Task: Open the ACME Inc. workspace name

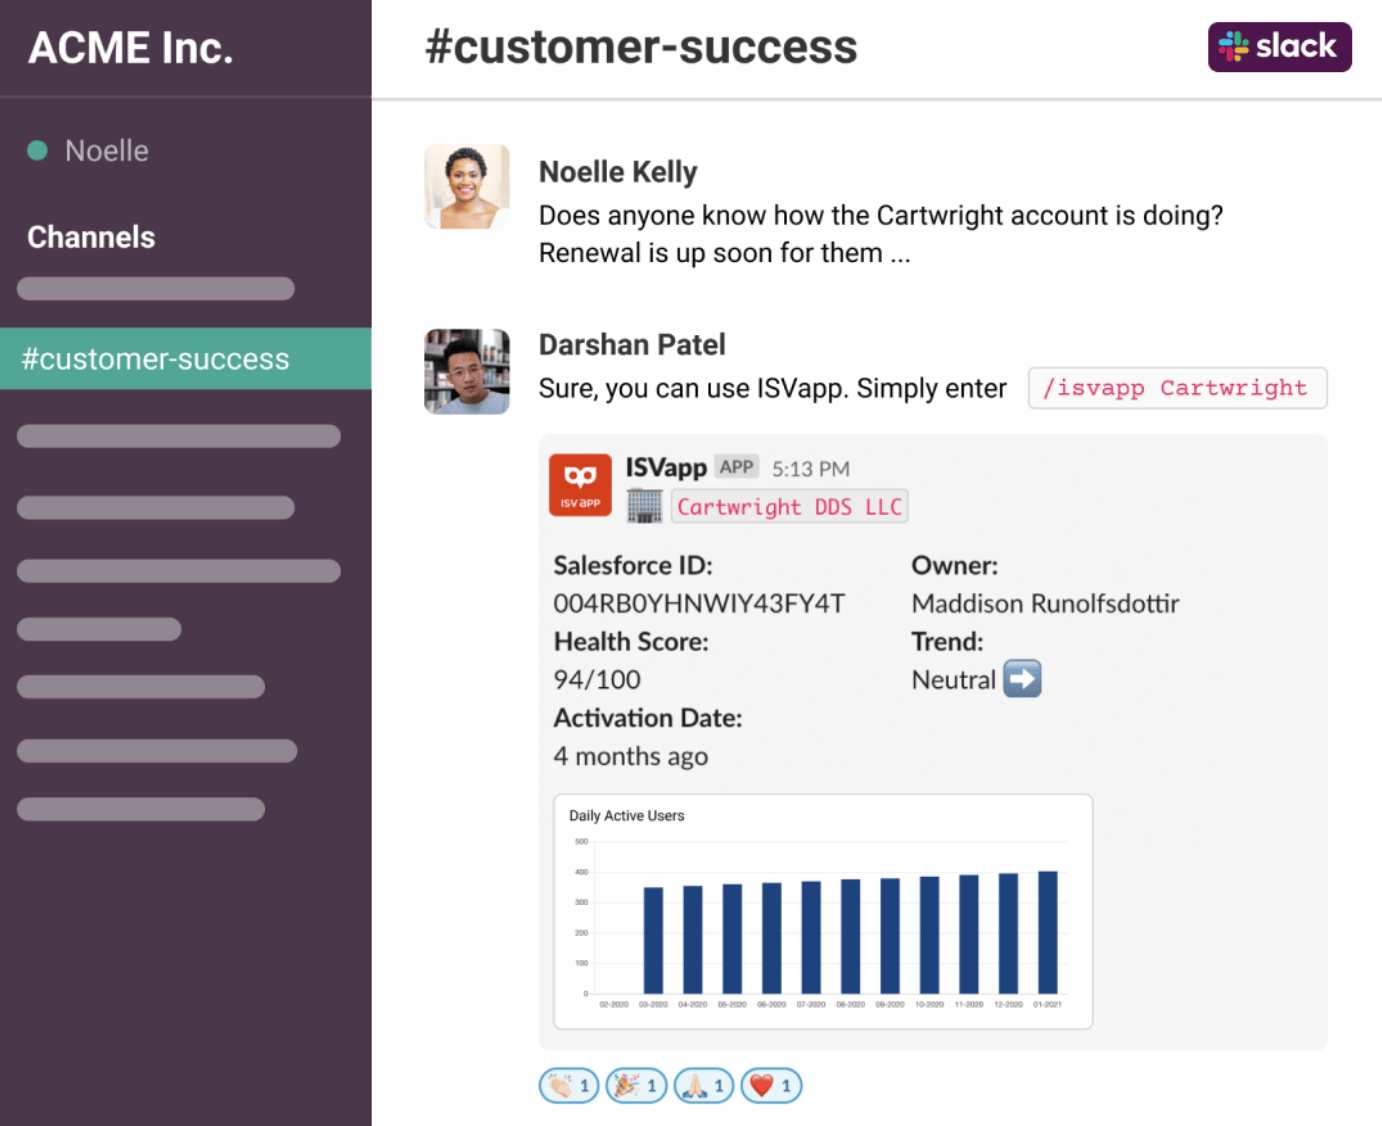Action: (131, 47)
